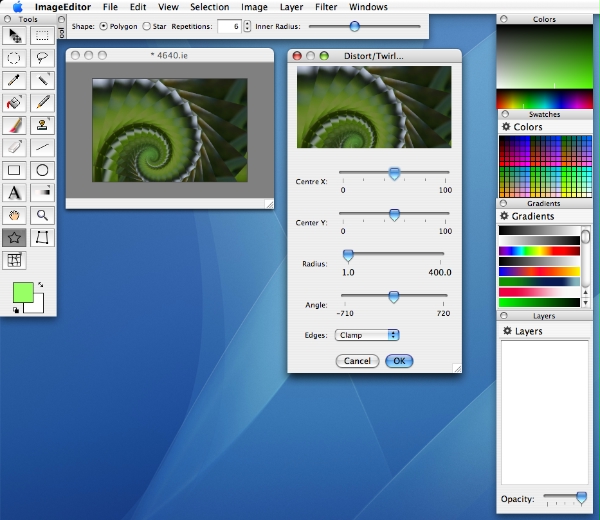Select the Pencil drawing tool
Screen dimensions: 600x520
(43, 102)
